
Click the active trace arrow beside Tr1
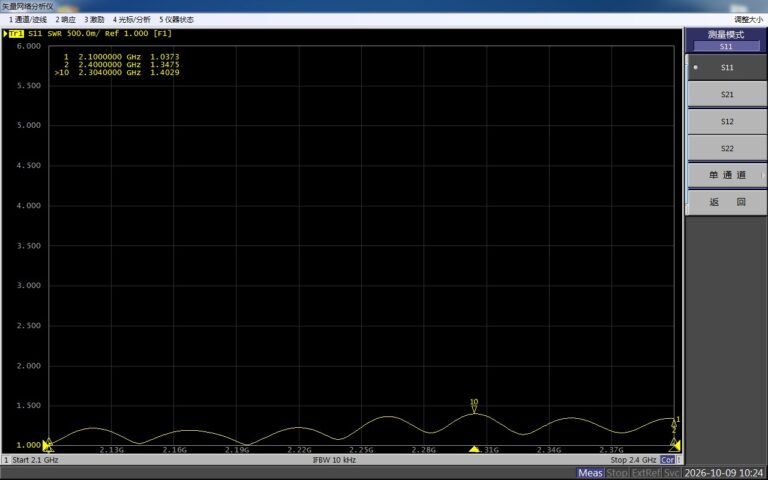click(x=5, y=34)
